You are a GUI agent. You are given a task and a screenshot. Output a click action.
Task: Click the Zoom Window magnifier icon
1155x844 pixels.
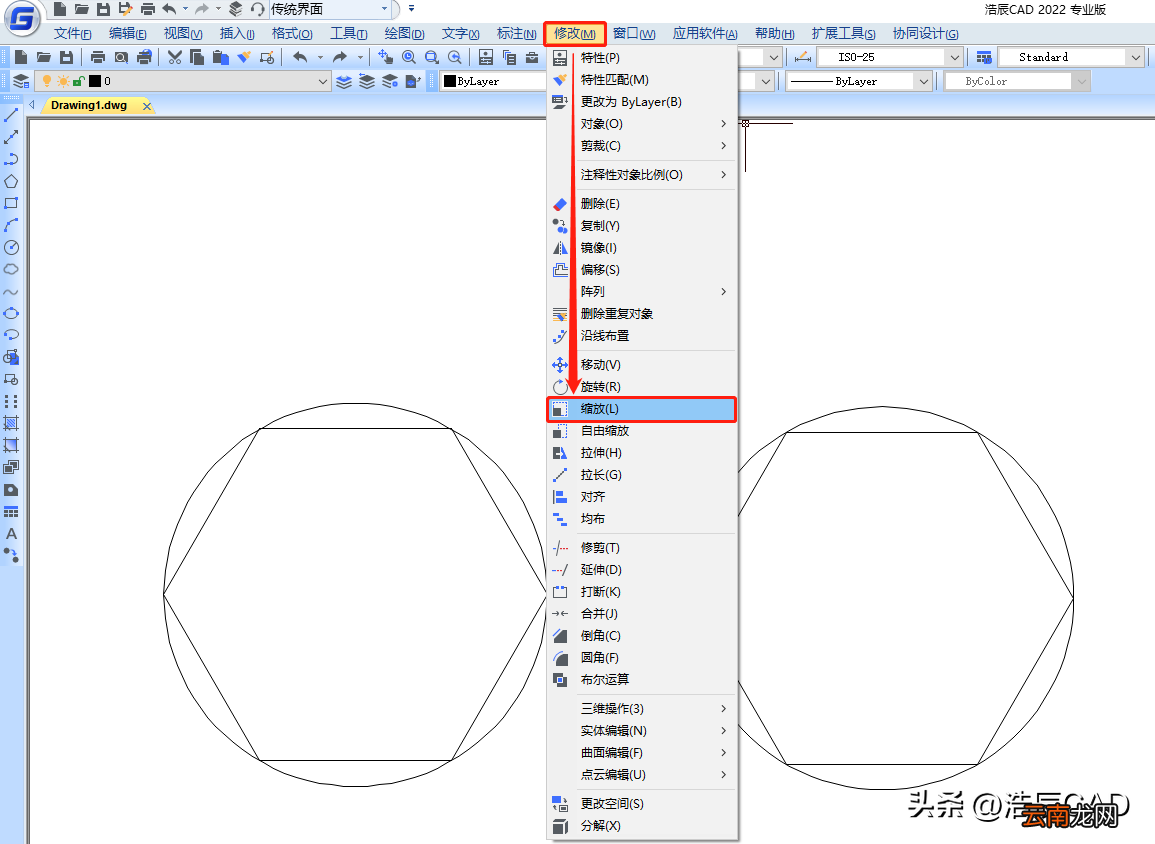[432, 57]
